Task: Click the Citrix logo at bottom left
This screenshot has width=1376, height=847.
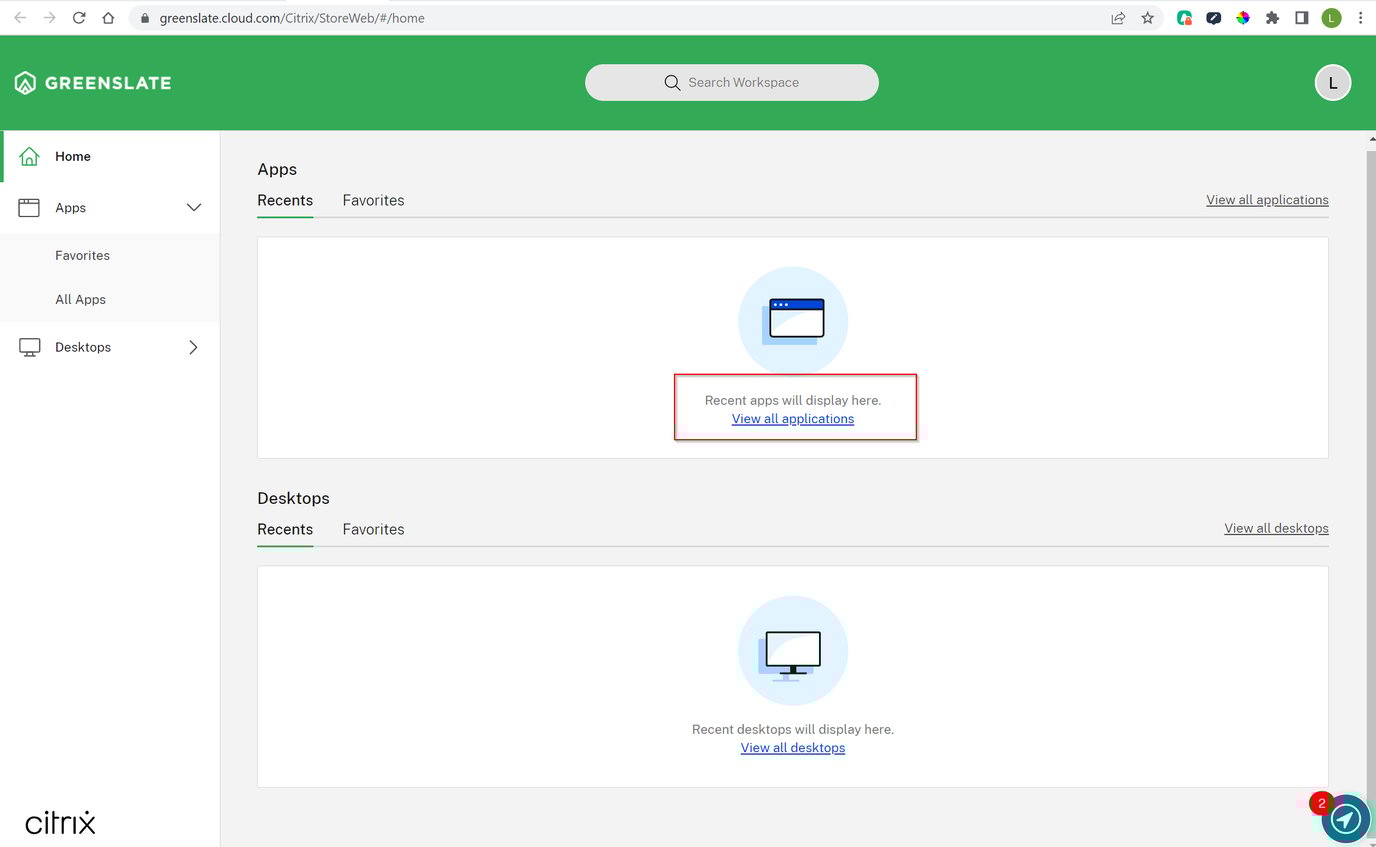Action: (x=60, y=821)
